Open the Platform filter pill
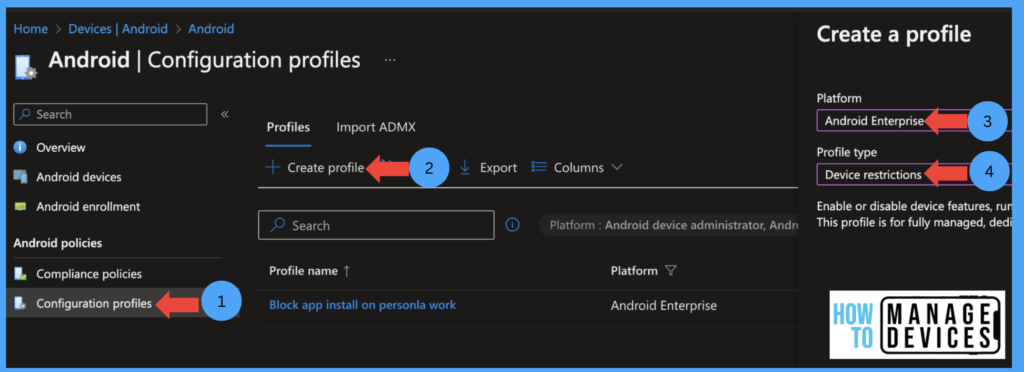Screen dimensions: 1024x372 coord(668,226)
